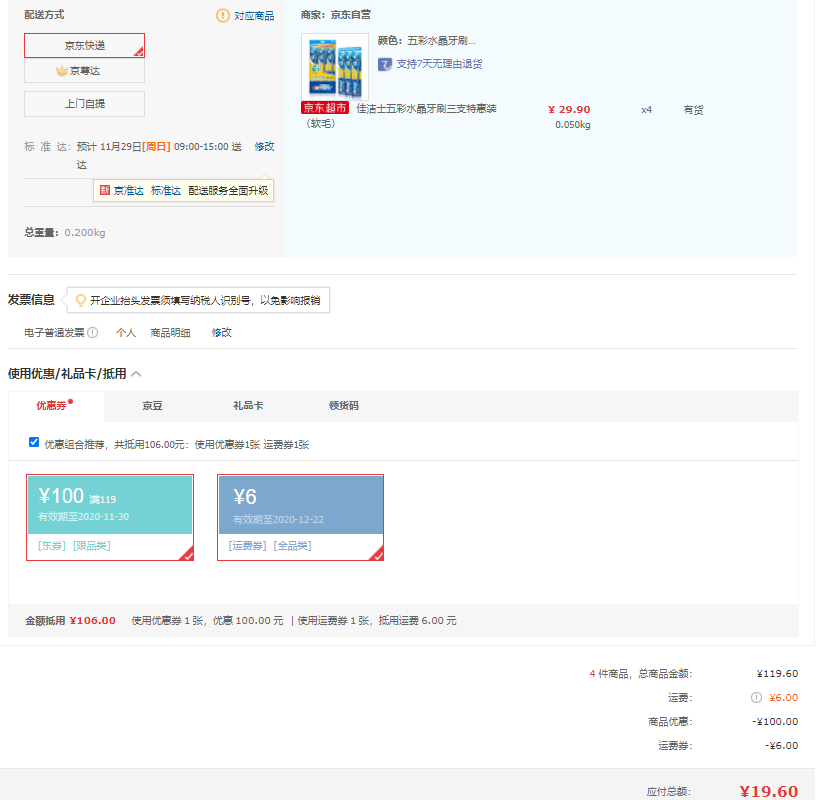Screen dimensions: 839x800
Task: Deselect the ¥100 满119 coupon card
Action: click(x=110, y=517)
